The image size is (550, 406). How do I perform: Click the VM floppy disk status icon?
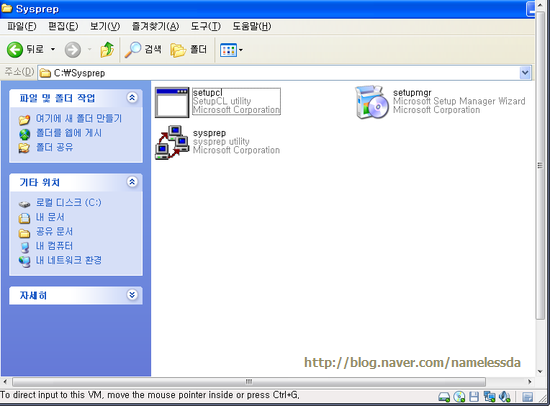[x=474, y=397]
